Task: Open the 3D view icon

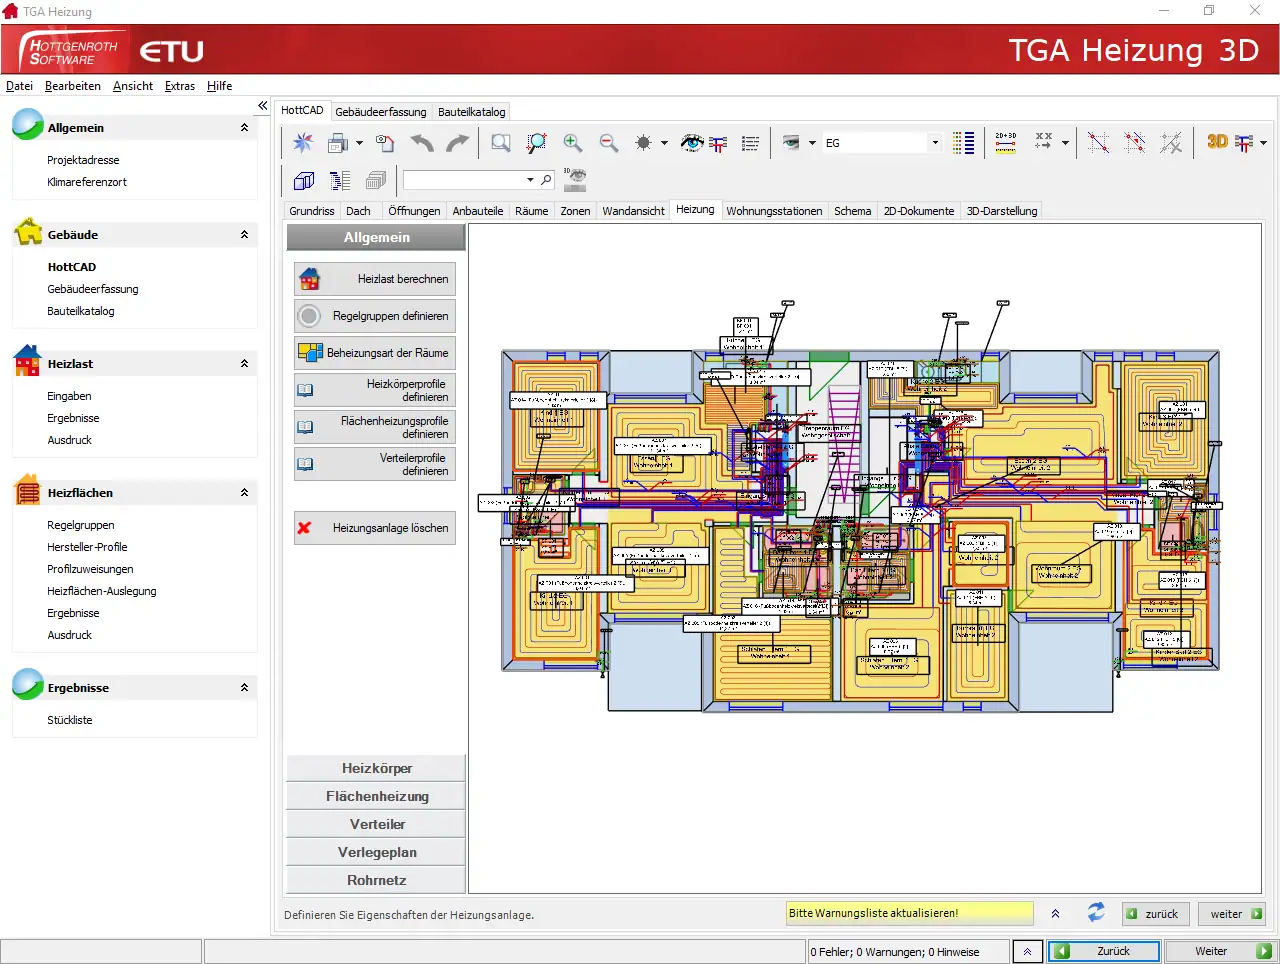Action: 1217,142
